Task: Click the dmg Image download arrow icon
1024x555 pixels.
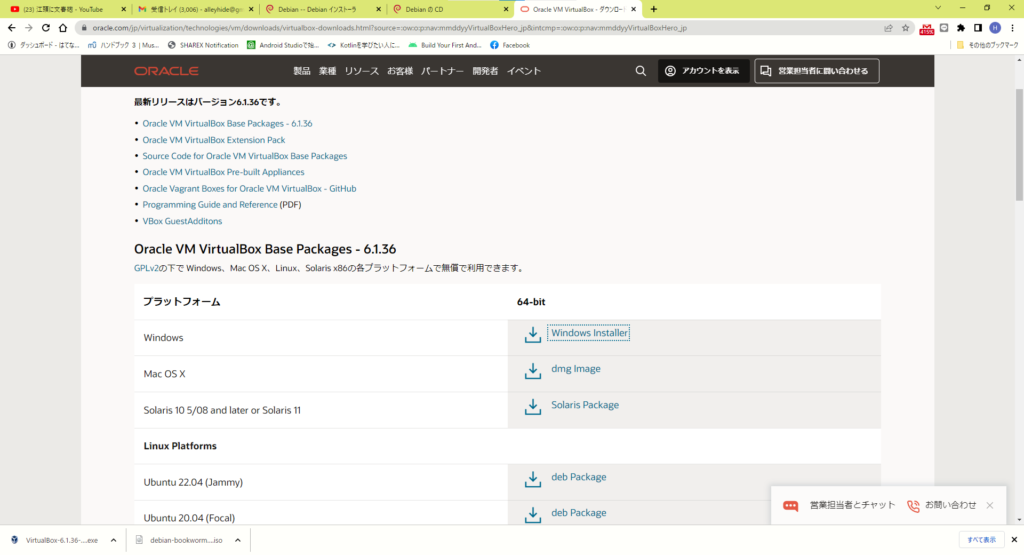Action: click(533, 370)
